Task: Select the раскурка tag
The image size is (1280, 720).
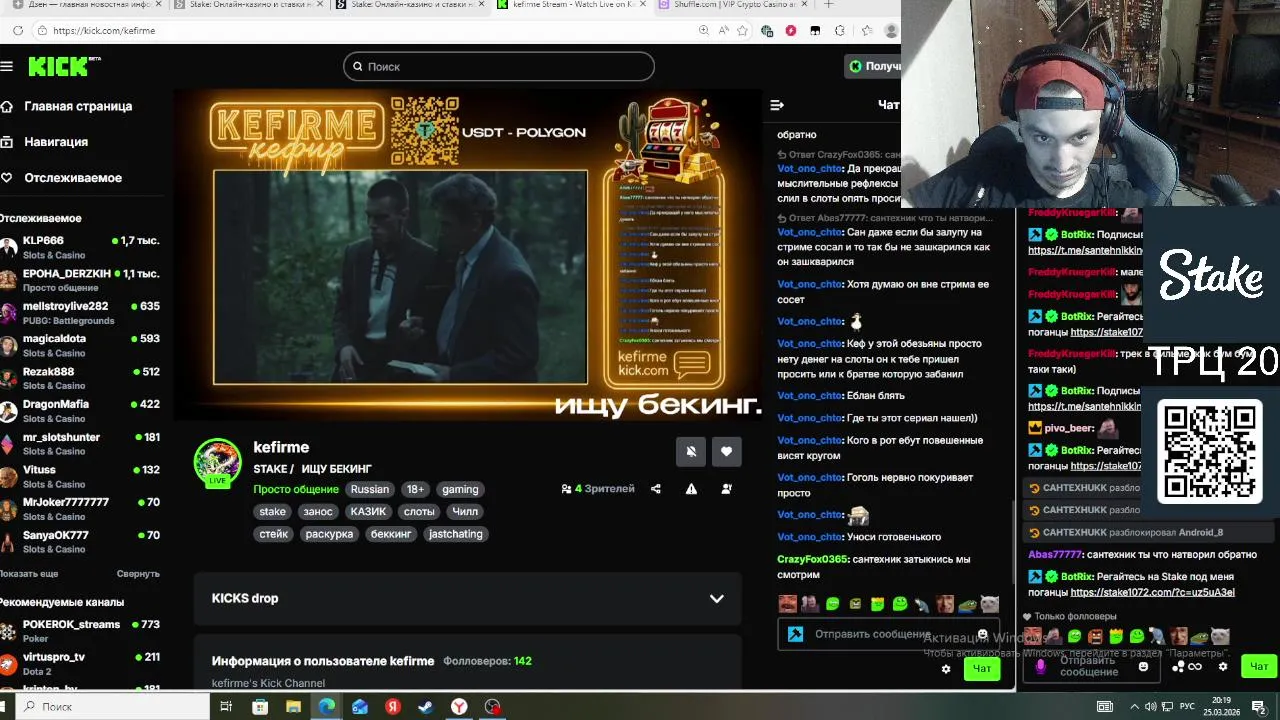Action: [329, 534]
